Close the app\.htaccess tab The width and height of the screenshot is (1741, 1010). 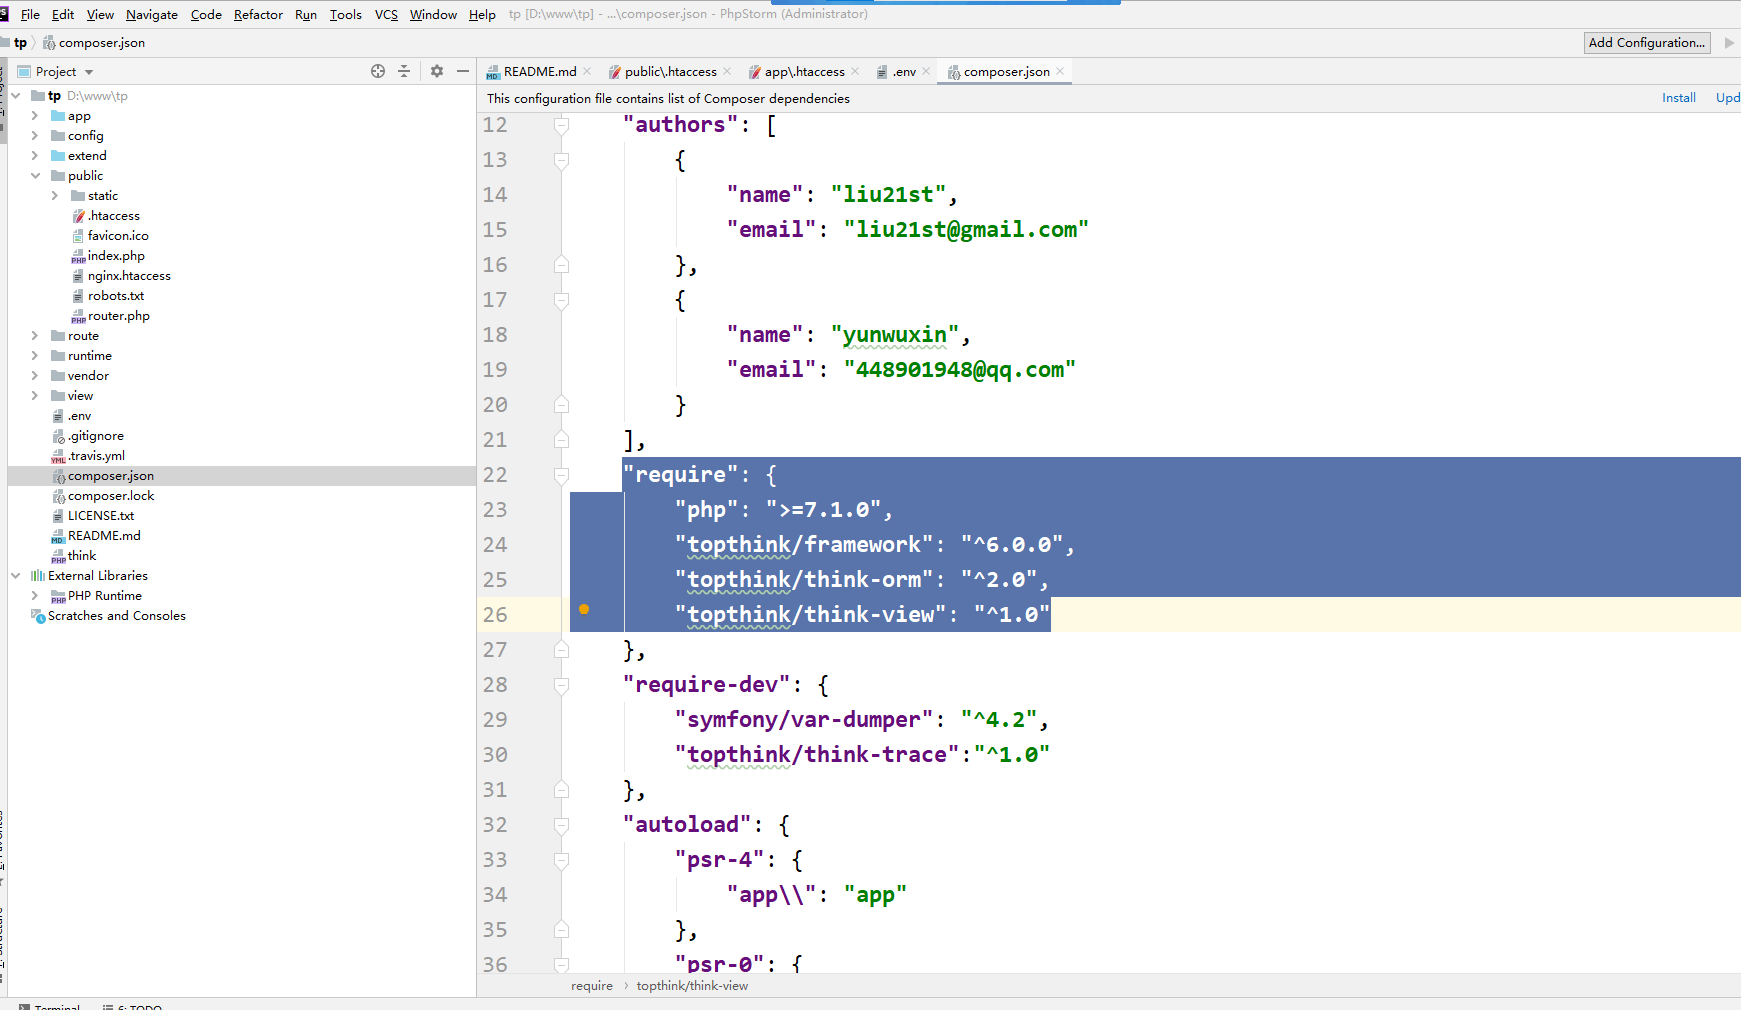point(855,71)
